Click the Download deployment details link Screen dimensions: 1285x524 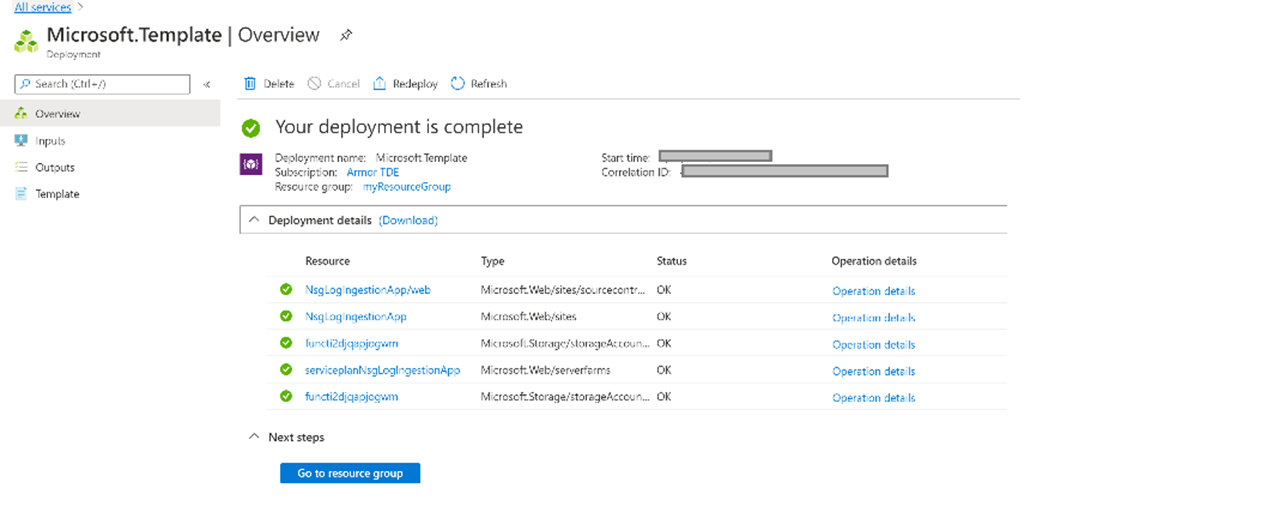point(408,220)
